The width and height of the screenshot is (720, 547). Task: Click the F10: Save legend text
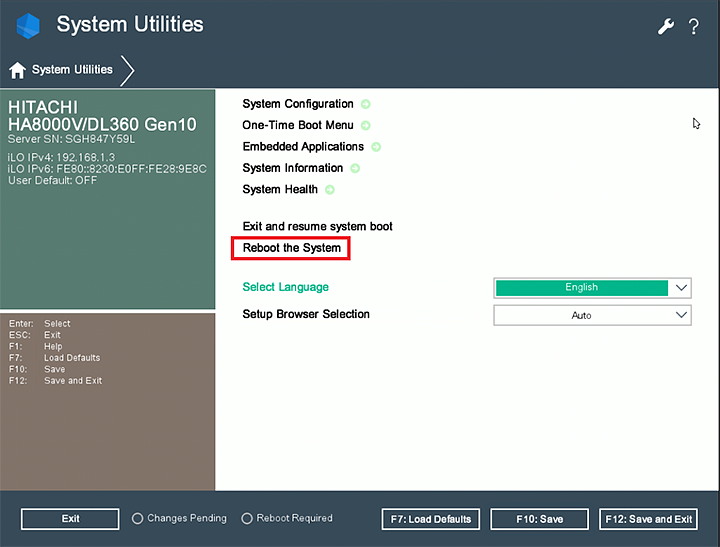click(x=37, y=369)
